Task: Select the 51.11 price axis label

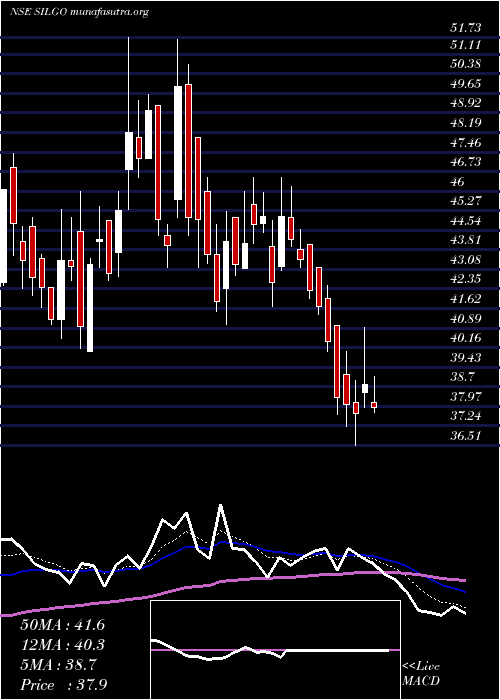Action: tap(466, 45)
